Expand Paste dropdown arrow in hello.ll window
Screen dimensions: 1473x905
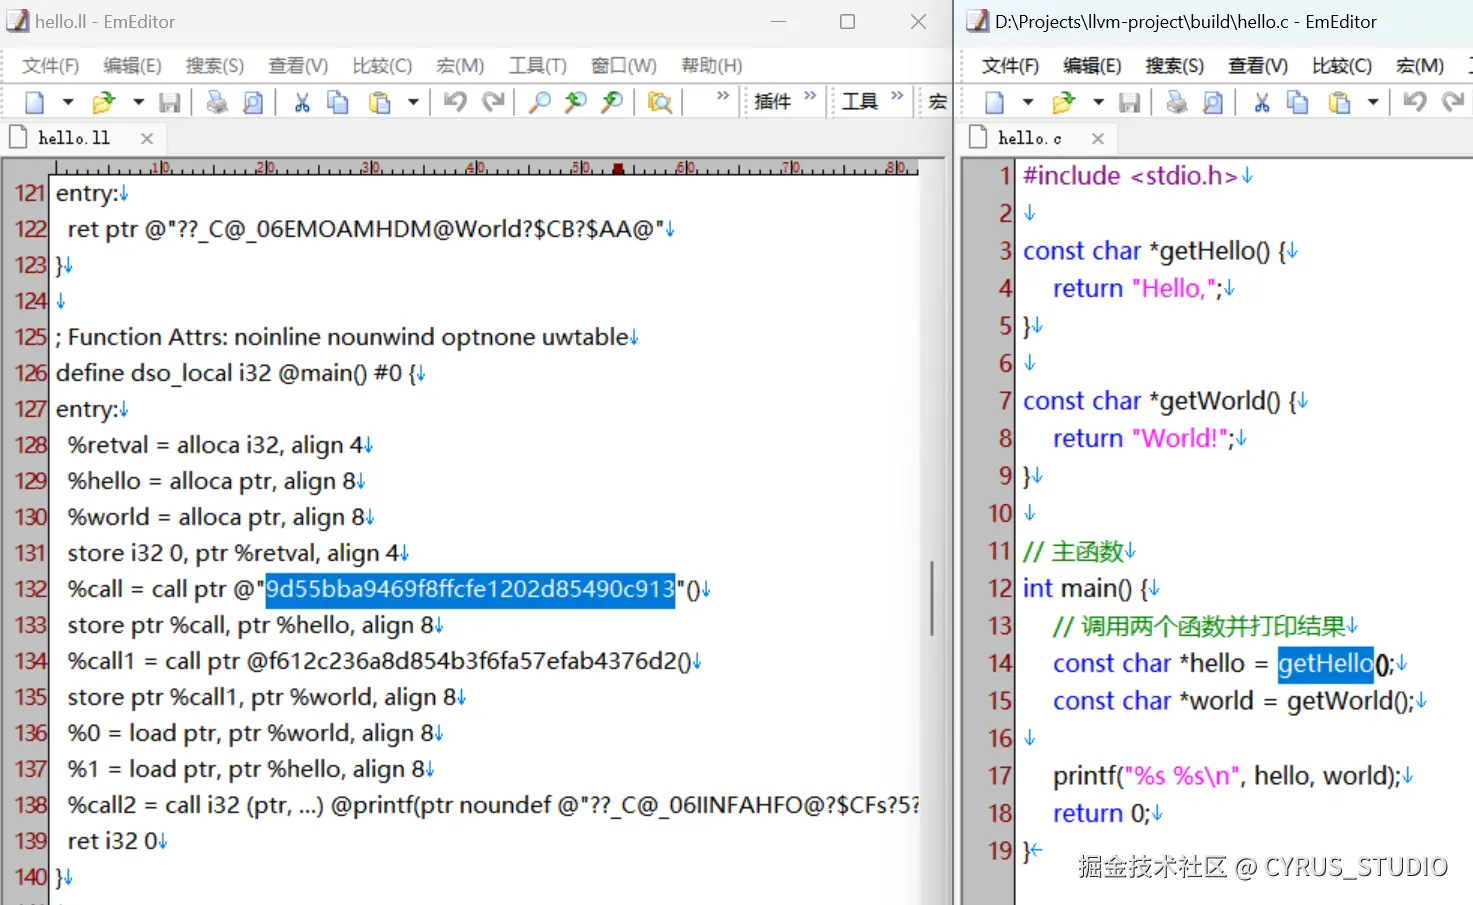point(413,102)
